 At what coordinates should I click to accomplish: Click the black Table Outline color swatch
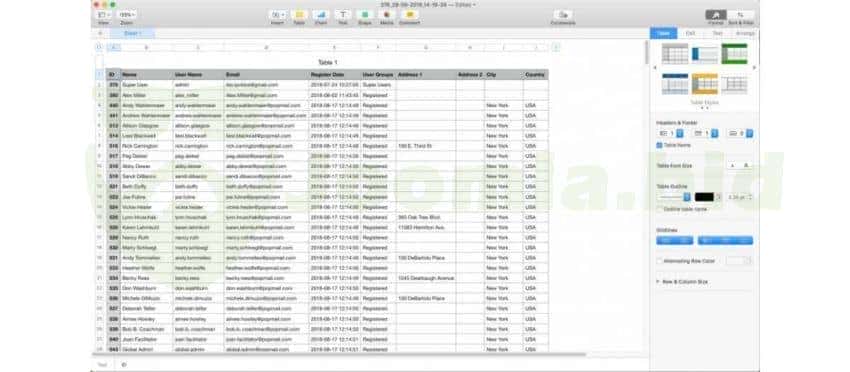click(704, 197)
